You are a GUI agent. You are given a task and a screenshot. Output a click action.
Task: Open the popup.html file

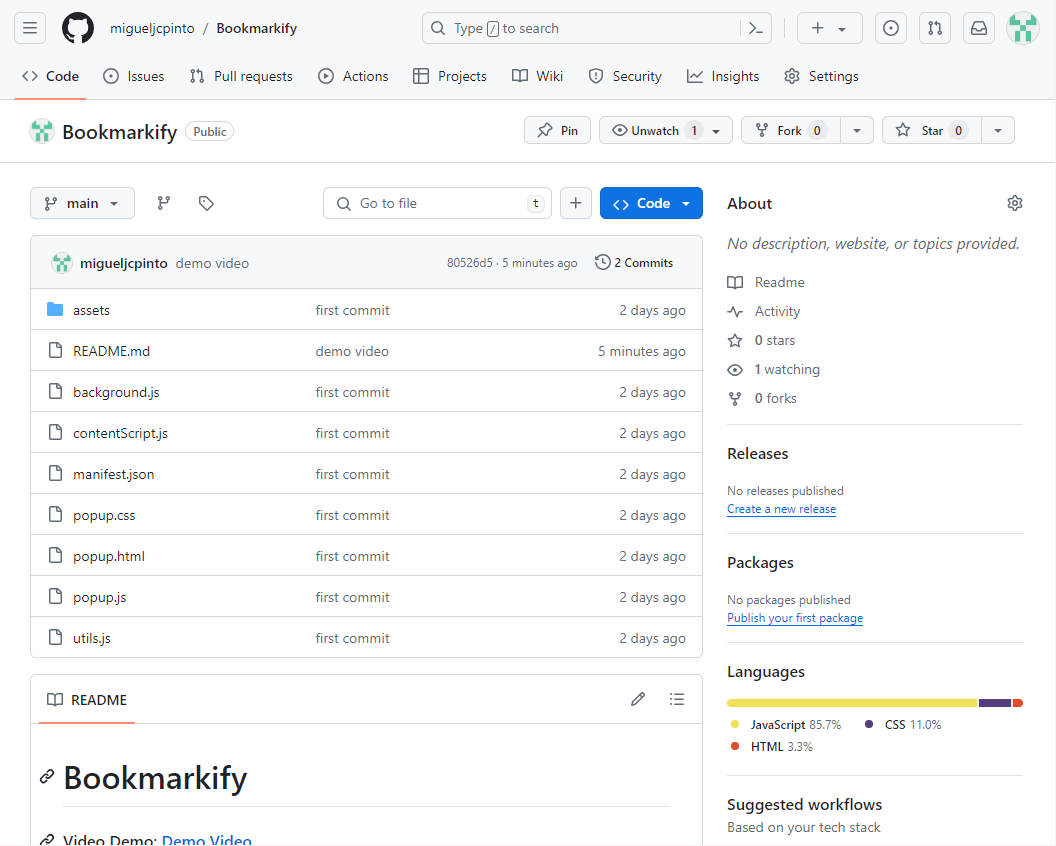108,556
